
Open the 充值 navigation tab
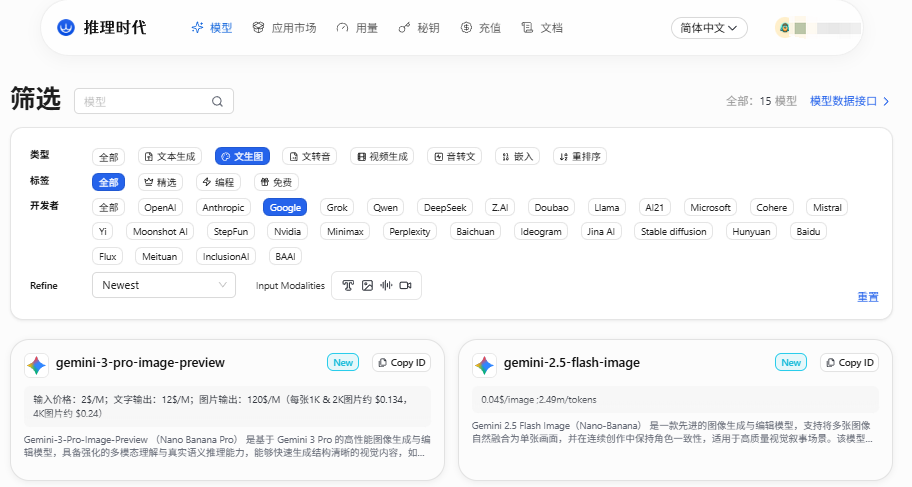click(480, 28)
